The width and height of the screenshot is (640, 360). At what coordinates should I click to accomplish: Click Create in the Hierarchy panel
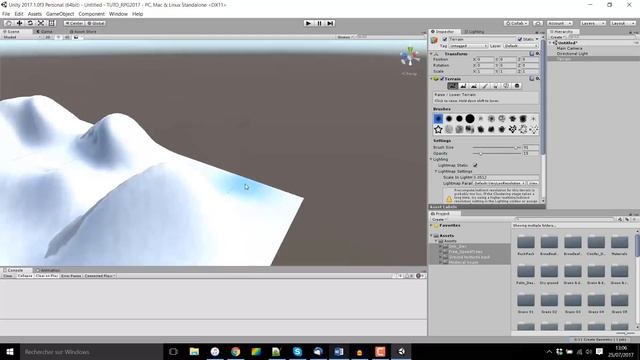557,37
